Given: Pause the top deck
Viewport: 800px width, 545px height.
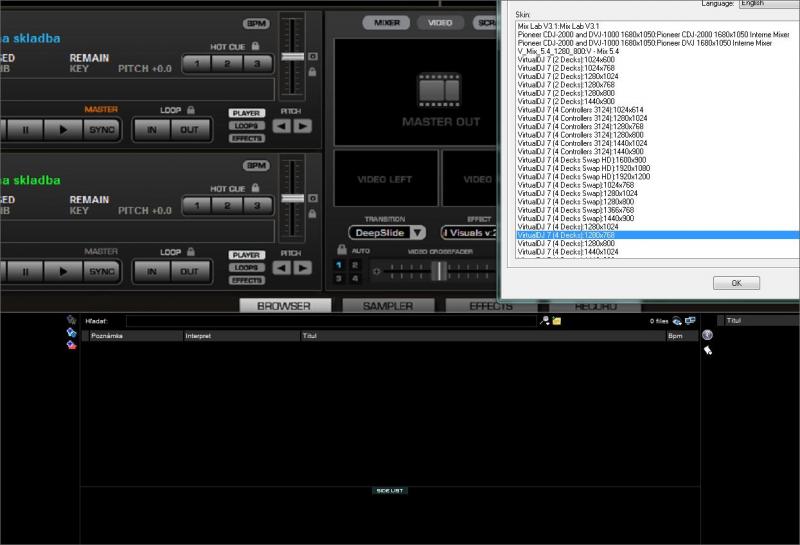Looking at the screenshot, I should coord(25,130).
